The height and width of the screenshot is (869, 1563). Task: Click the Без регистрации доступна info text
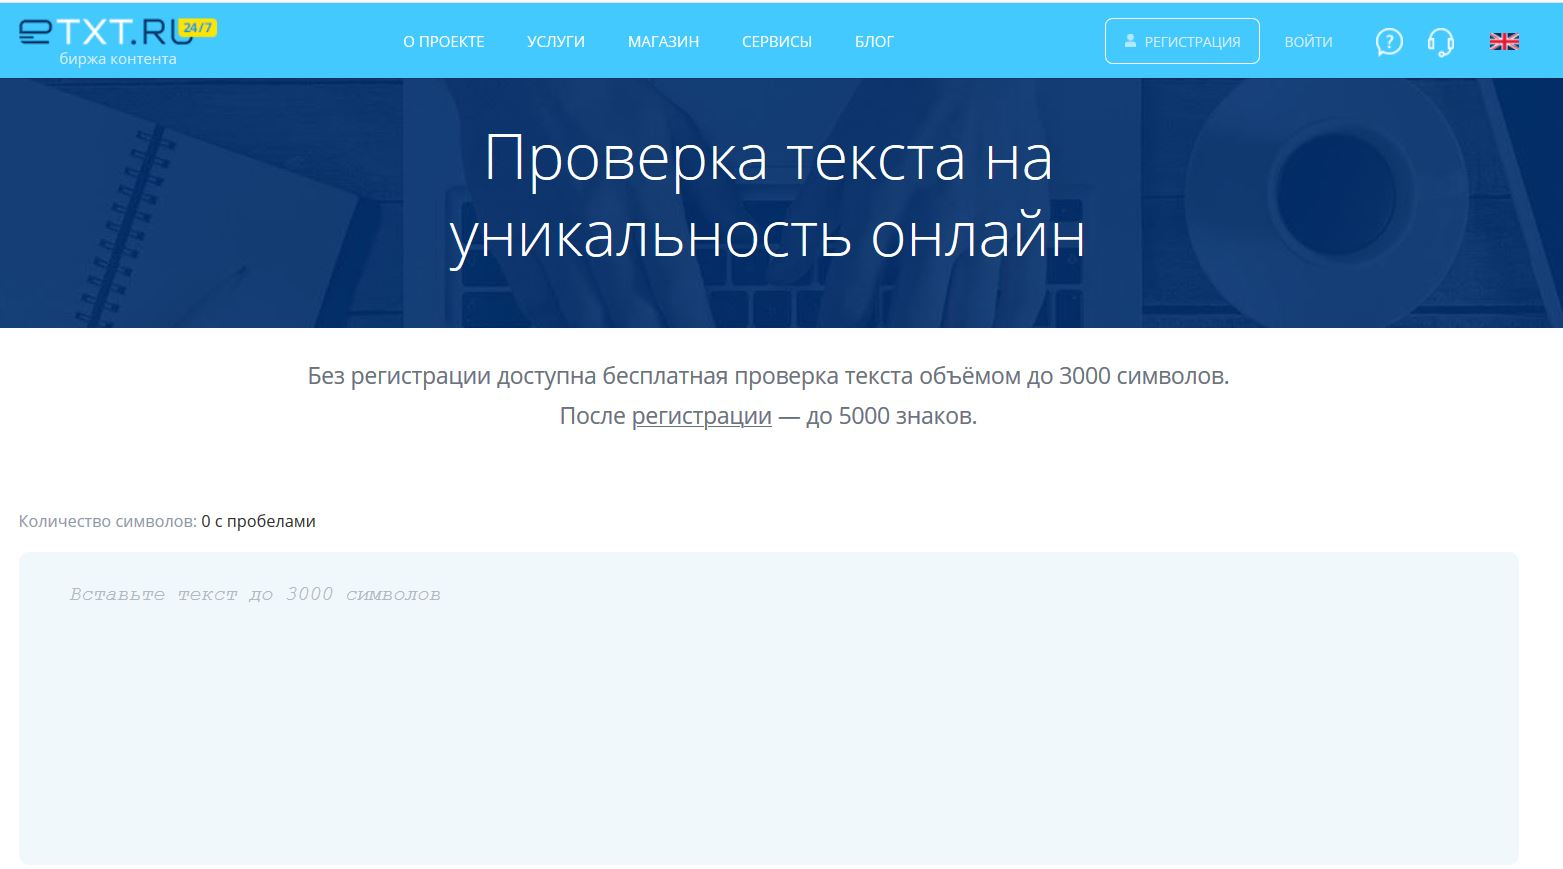click(x=767, y=376)
